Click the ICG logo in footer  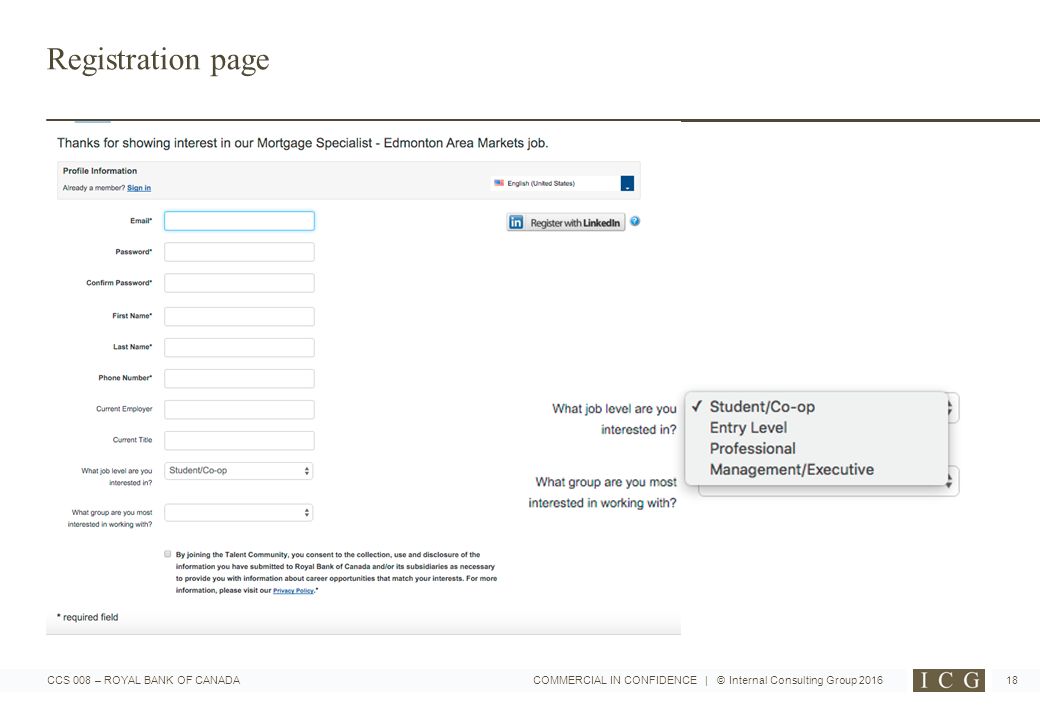pyautogui.click(x=948, y=680)
